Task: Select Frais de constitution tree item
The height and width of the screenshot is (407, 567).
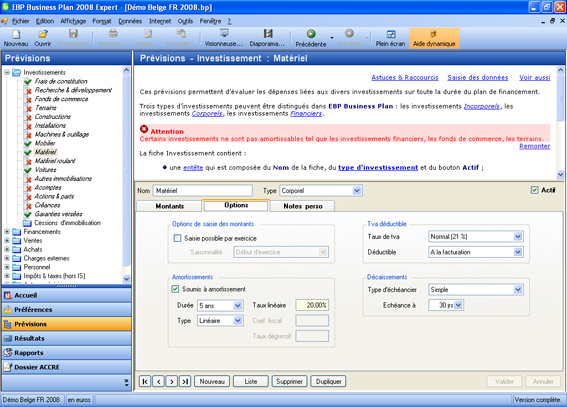Action: click(x=61, y=81)
